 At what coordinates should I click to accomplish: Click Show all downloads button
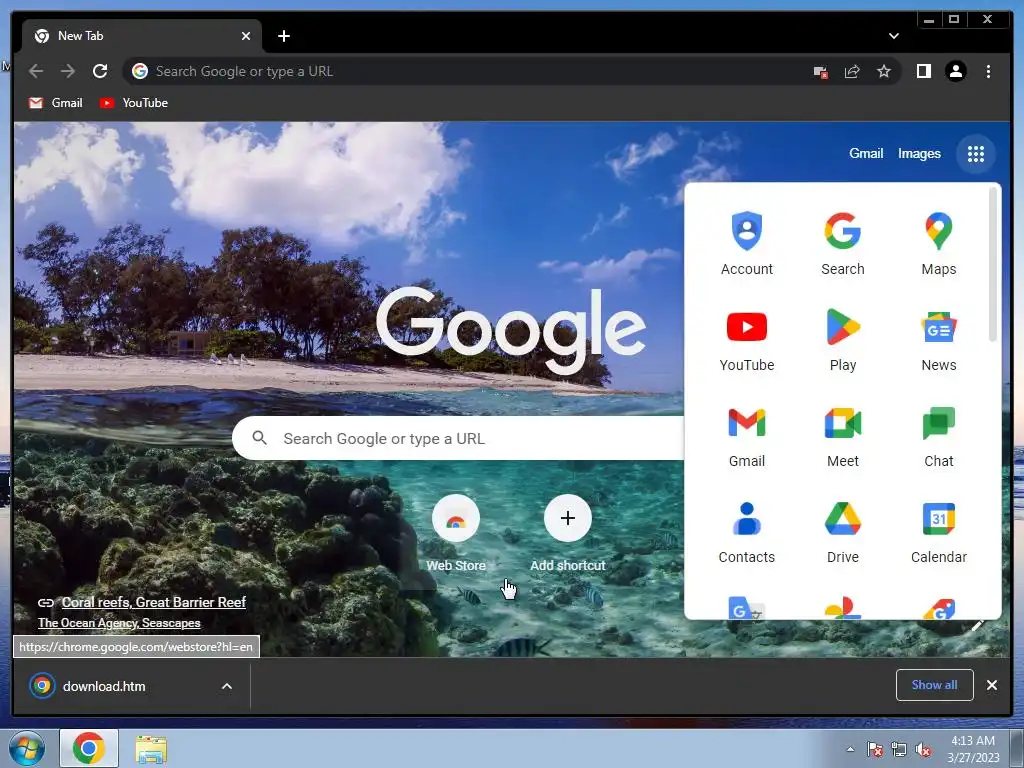(935, 685)
